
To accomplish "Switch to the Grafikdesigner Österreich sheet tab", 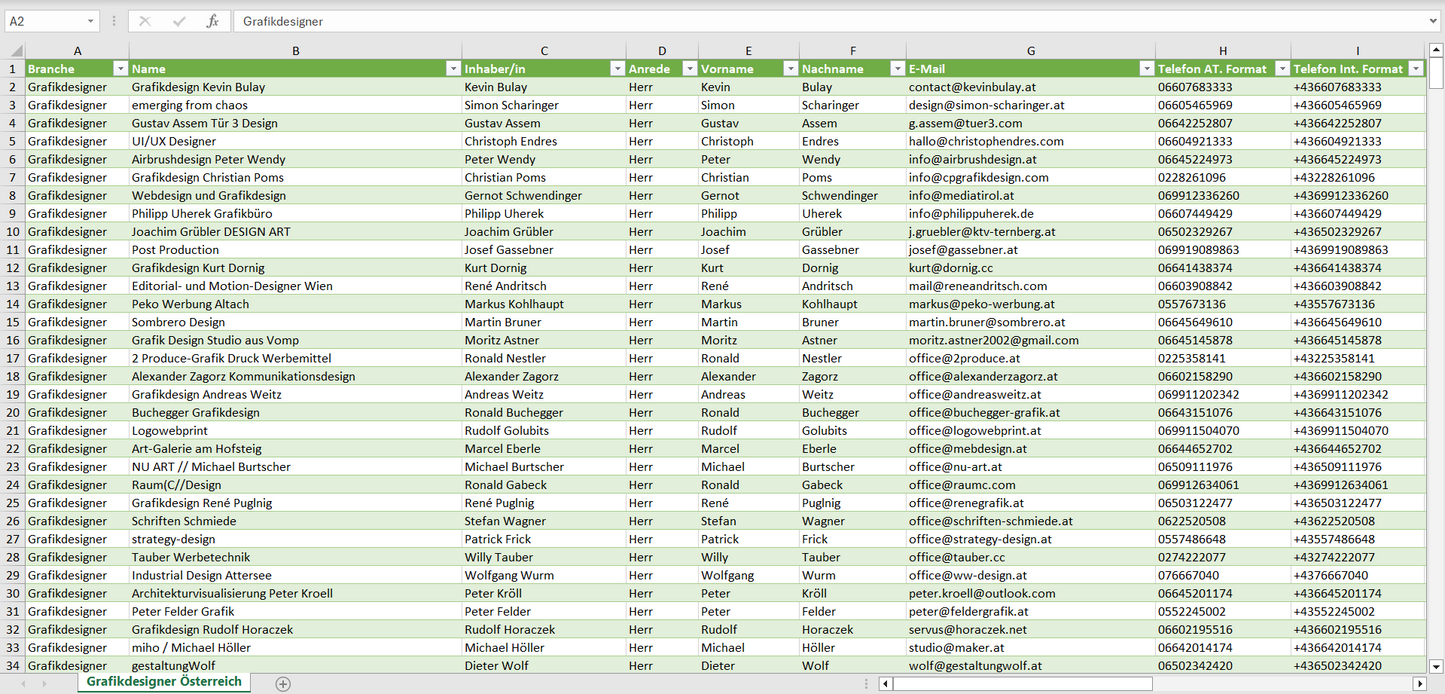I will 164,682.
